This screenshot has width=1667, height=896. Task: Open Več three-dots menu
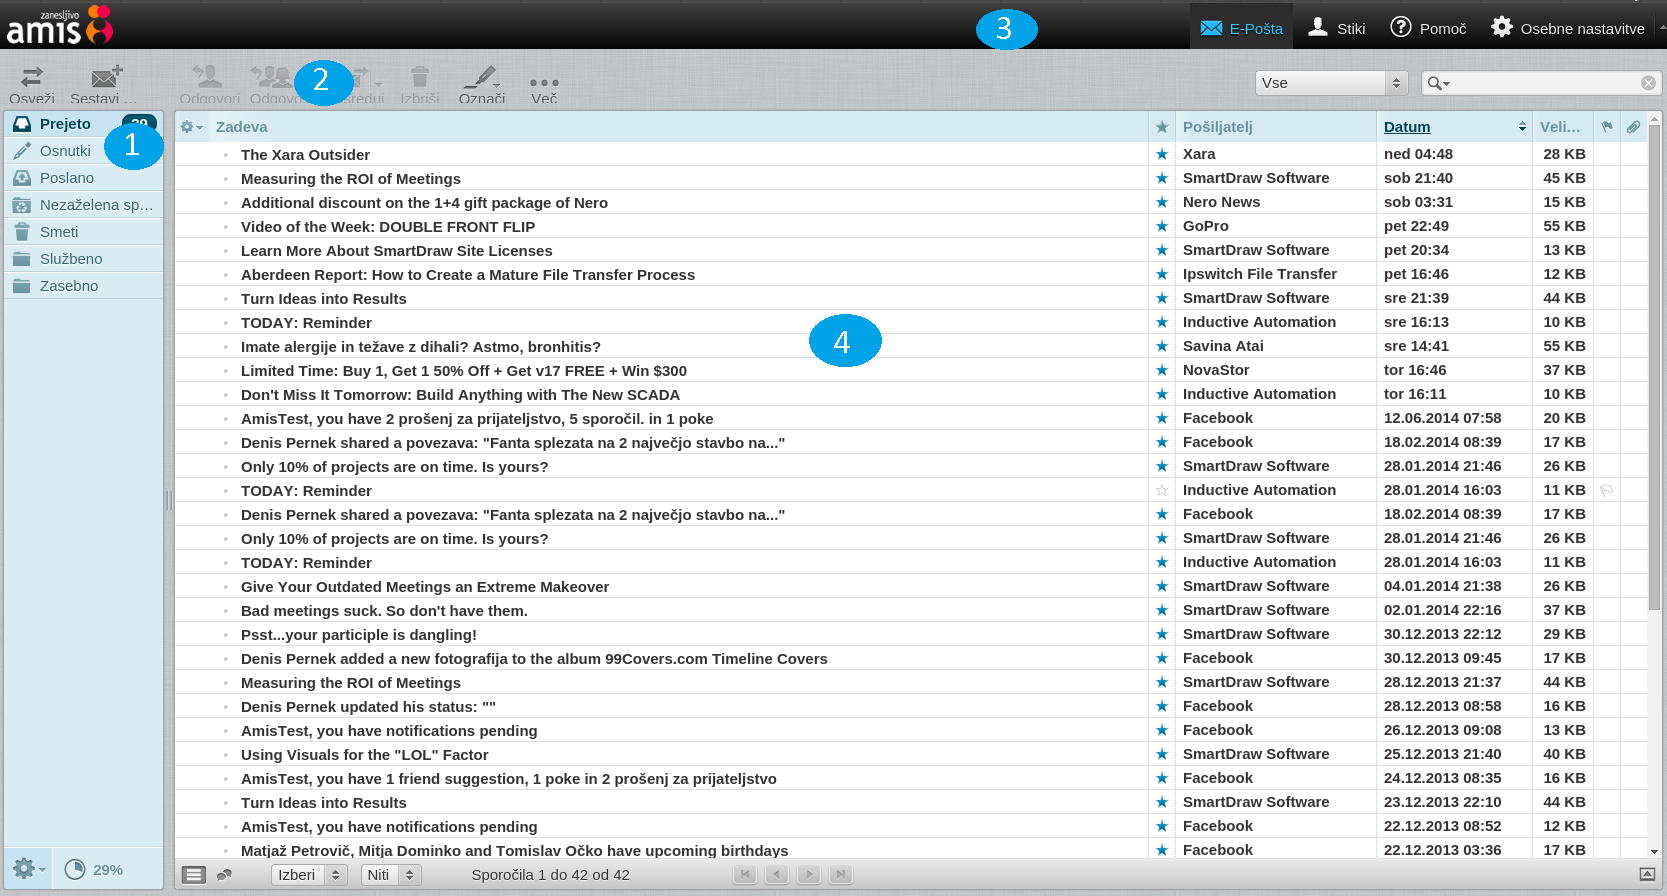point(544,84)
